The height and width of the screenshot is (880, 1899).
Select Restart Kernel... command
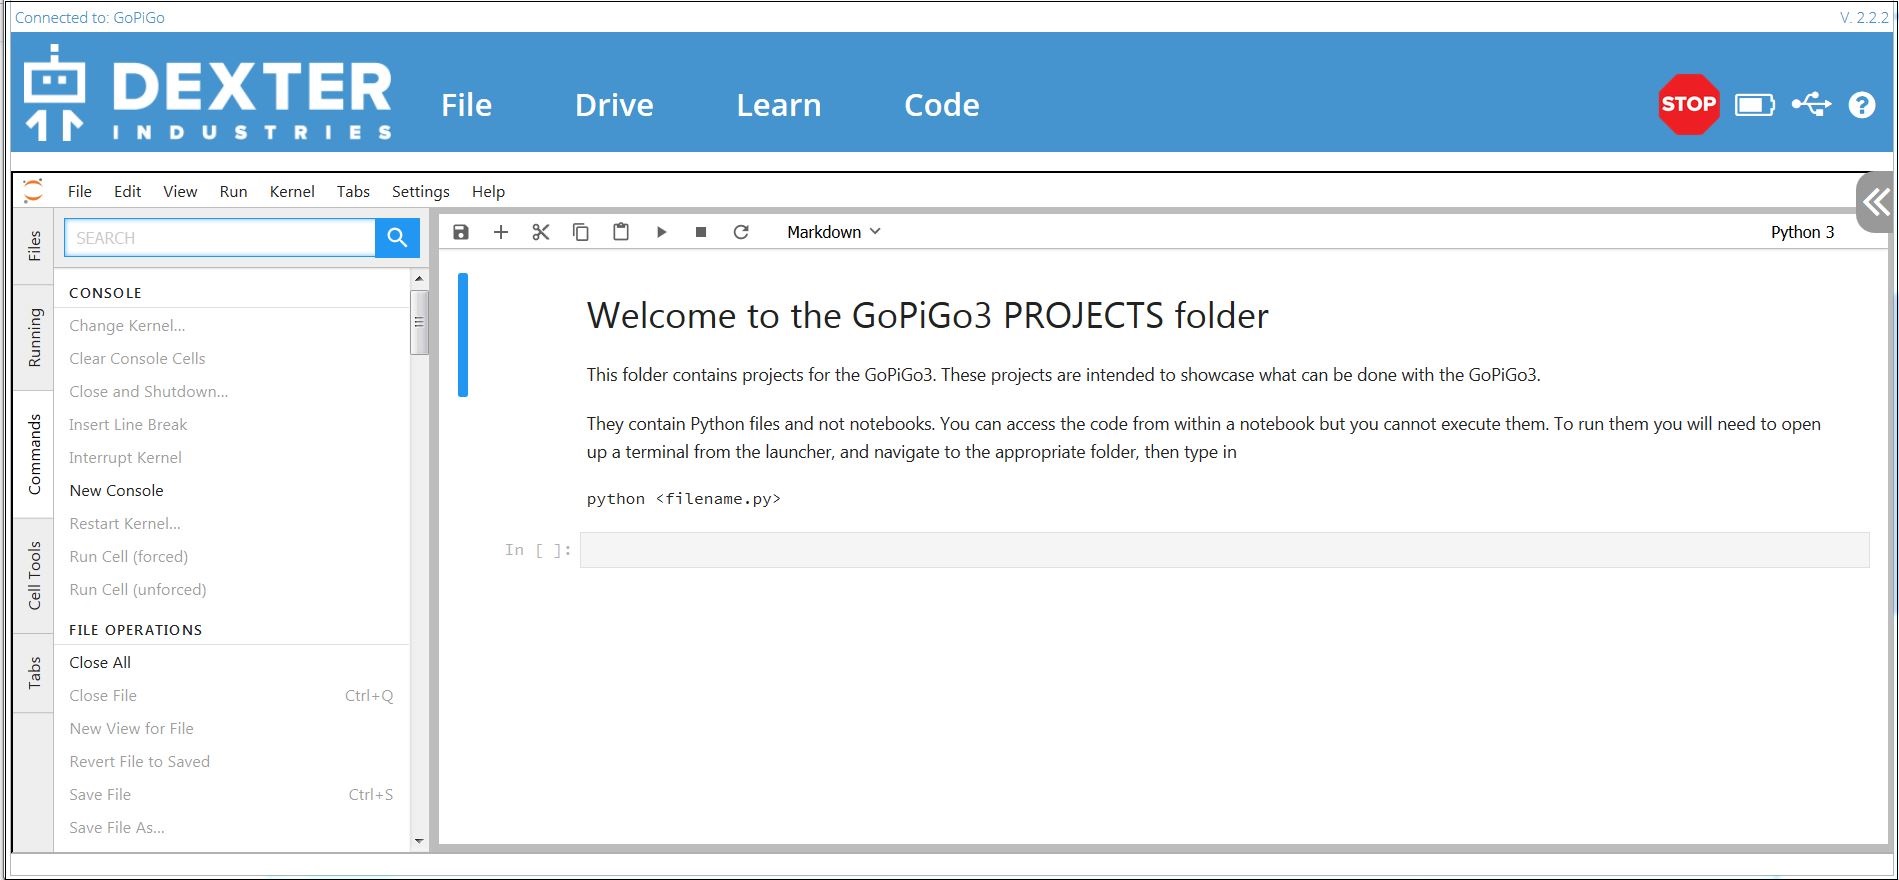(232, 524)
